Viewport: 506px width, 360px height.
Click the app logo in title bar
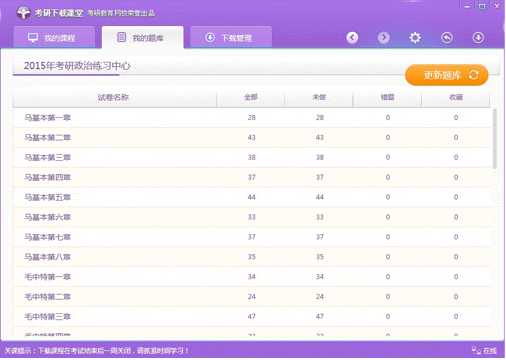23,13
